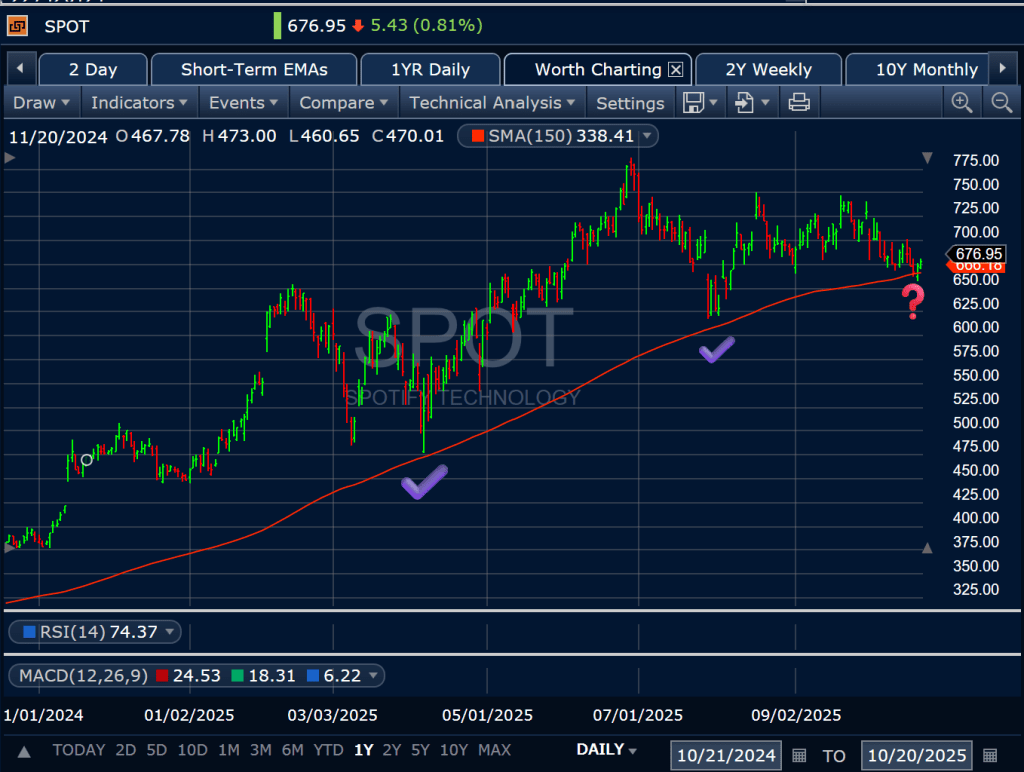Print the chart using printer icon
The height and width of the screenshot is (772, 1024).
[798, 102]
